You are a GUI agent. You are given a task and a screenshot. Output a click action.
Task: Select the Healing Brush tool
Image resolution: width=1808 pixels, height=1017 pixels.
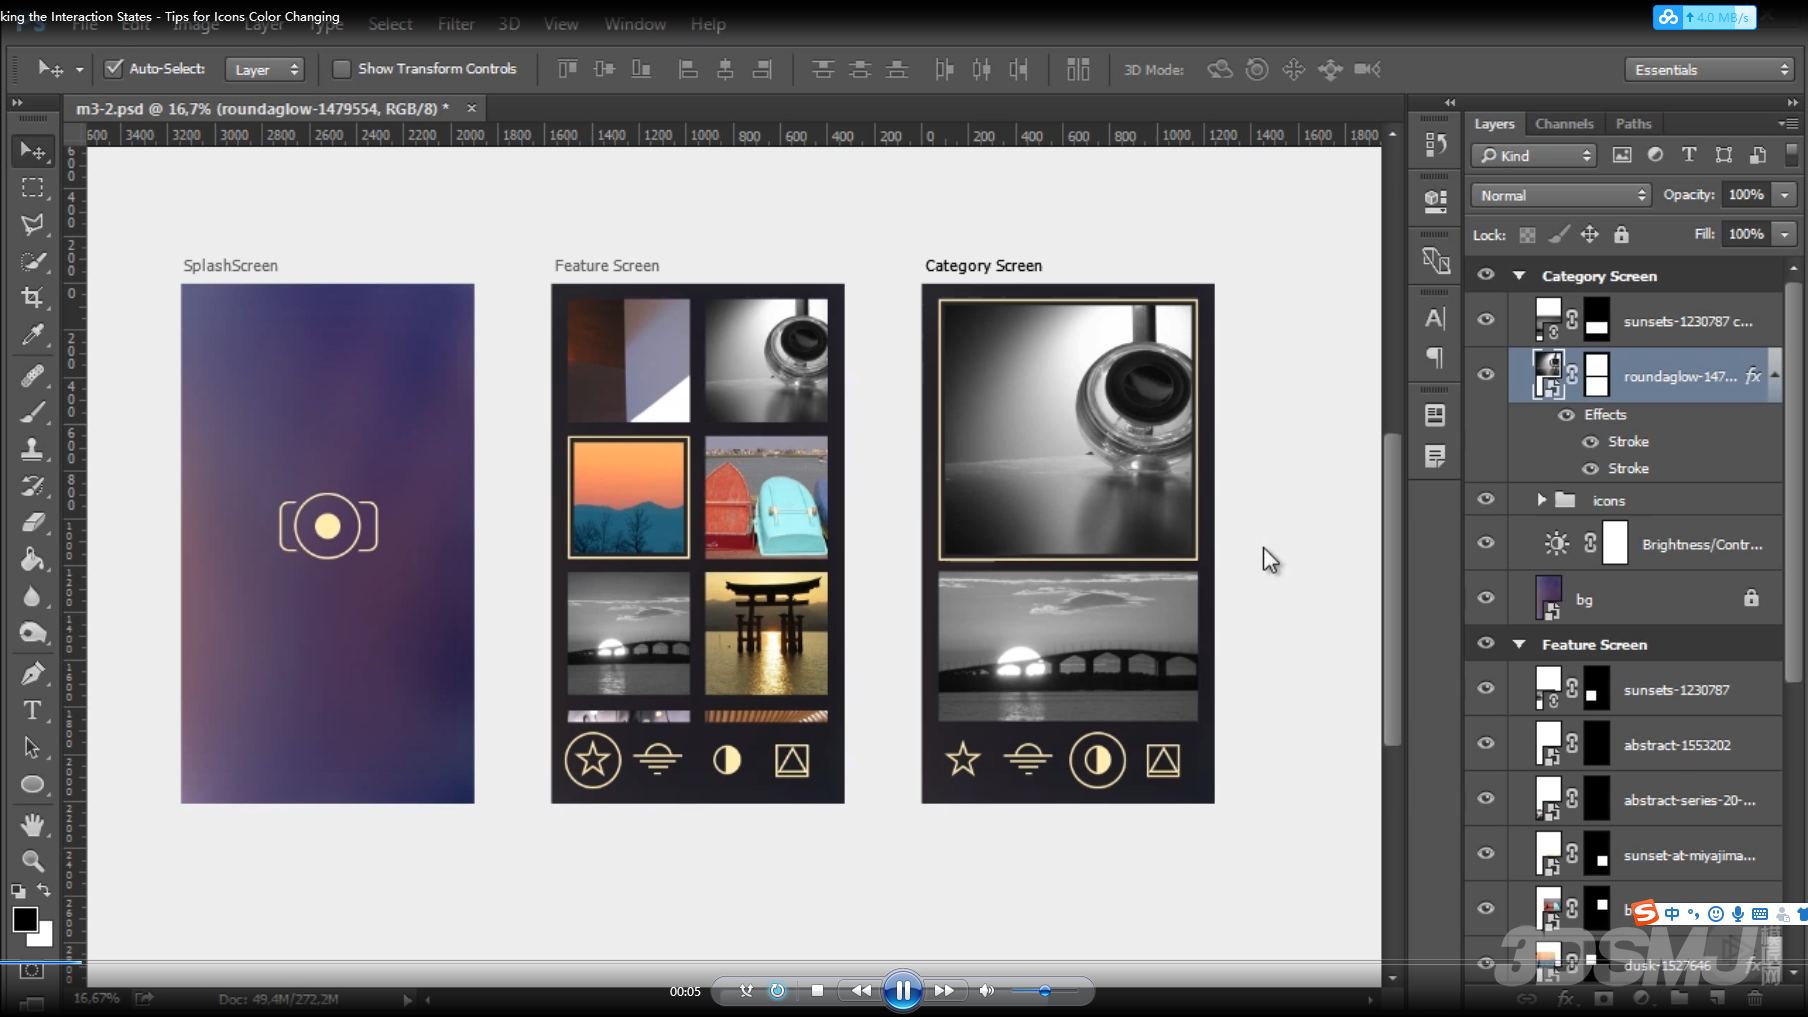coord(33,375)
